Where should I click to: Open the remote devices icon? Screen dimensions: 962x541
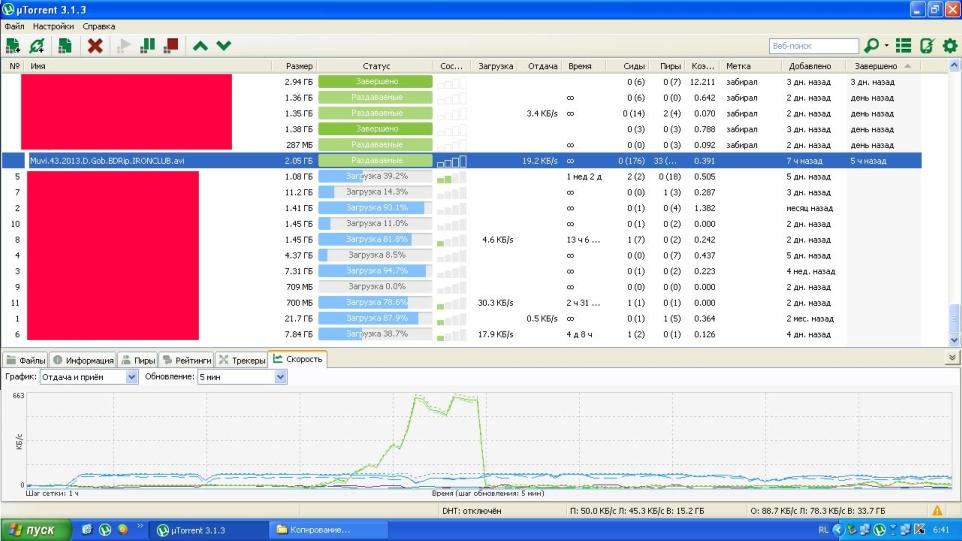pyautogui.click(x=926, y=45)
